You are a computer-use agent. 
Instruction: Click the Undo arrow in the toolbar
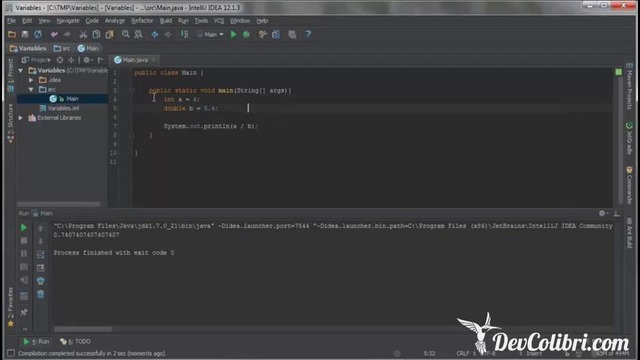pos(54,35)
